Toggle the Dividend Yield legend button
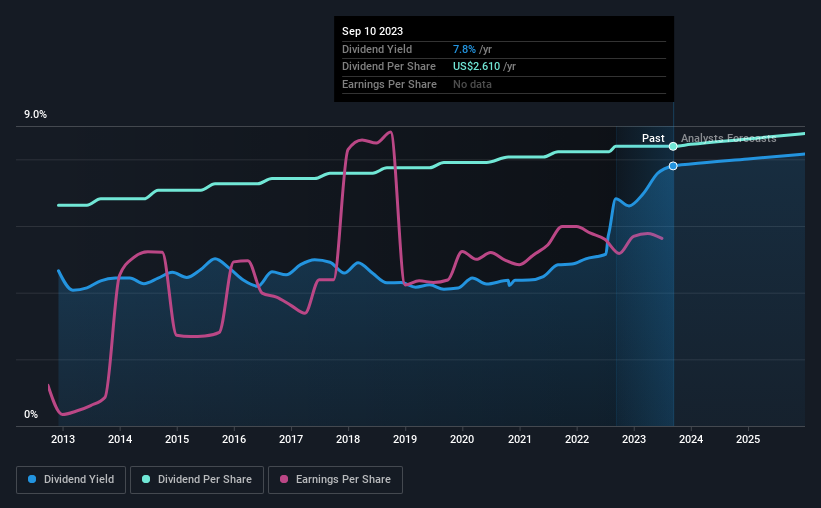 point(71,479)
